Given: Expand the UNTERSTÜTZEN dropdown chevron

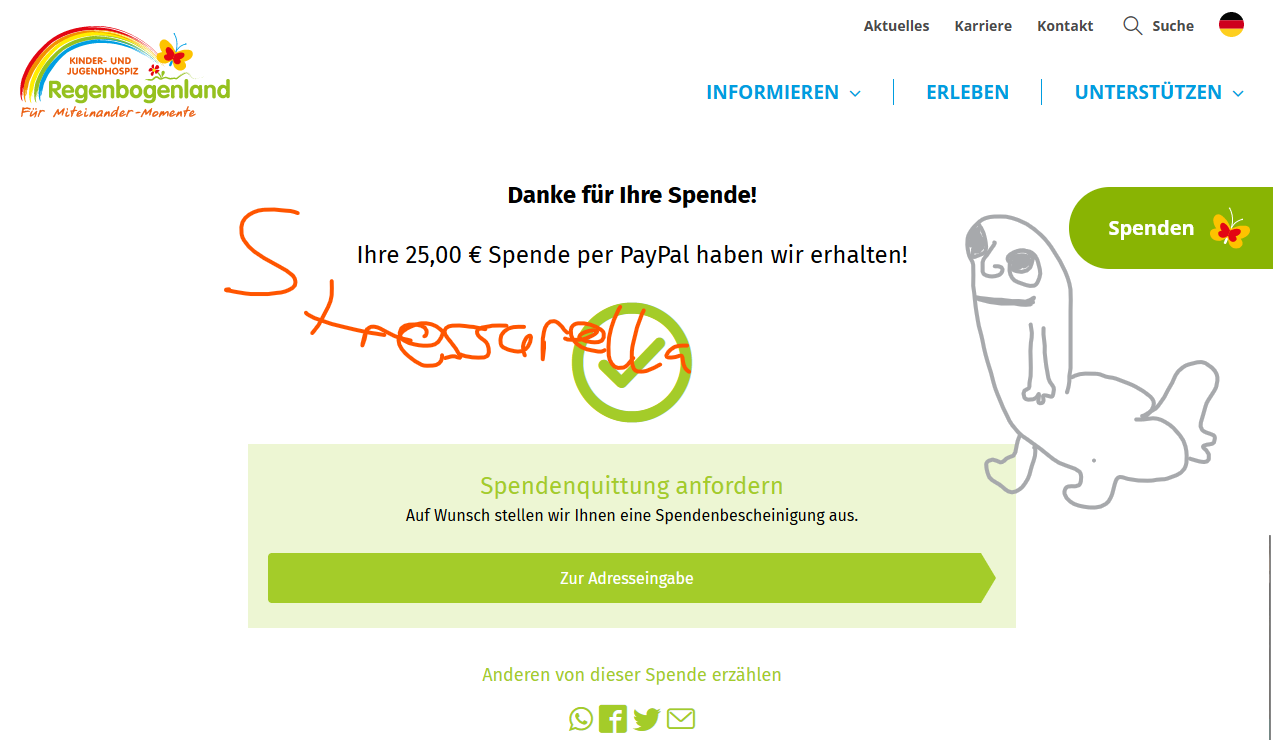Looking at the screenshot, I should pyautogui.click(x=1238, y=93).
